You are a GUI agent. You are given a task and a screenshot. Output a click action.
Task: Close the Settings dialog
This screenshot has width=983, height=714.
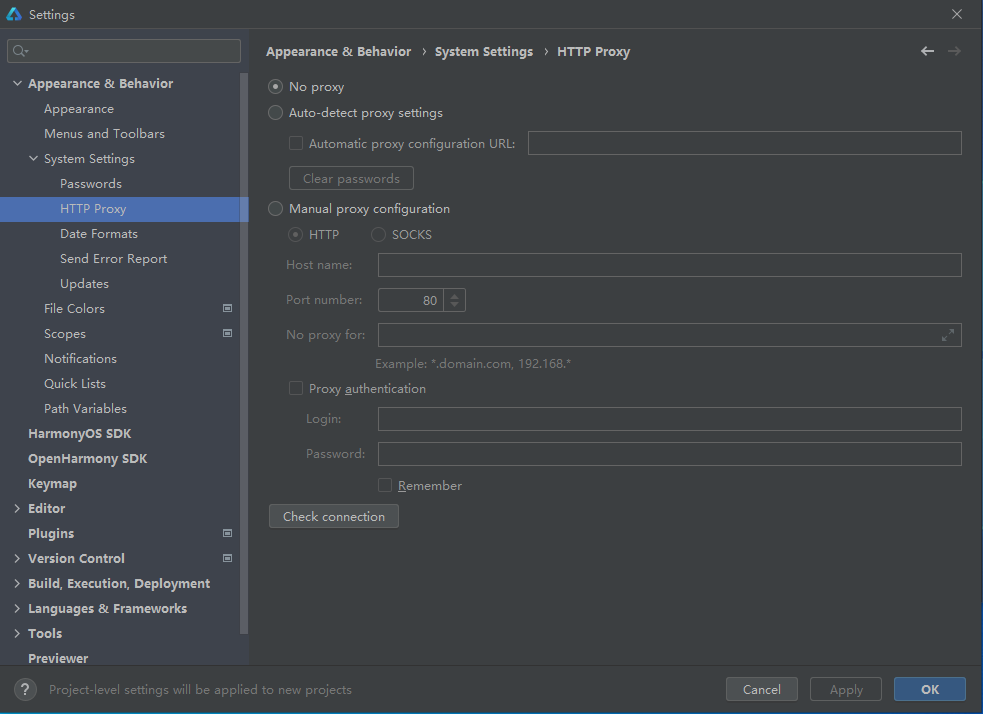[957, 14]
